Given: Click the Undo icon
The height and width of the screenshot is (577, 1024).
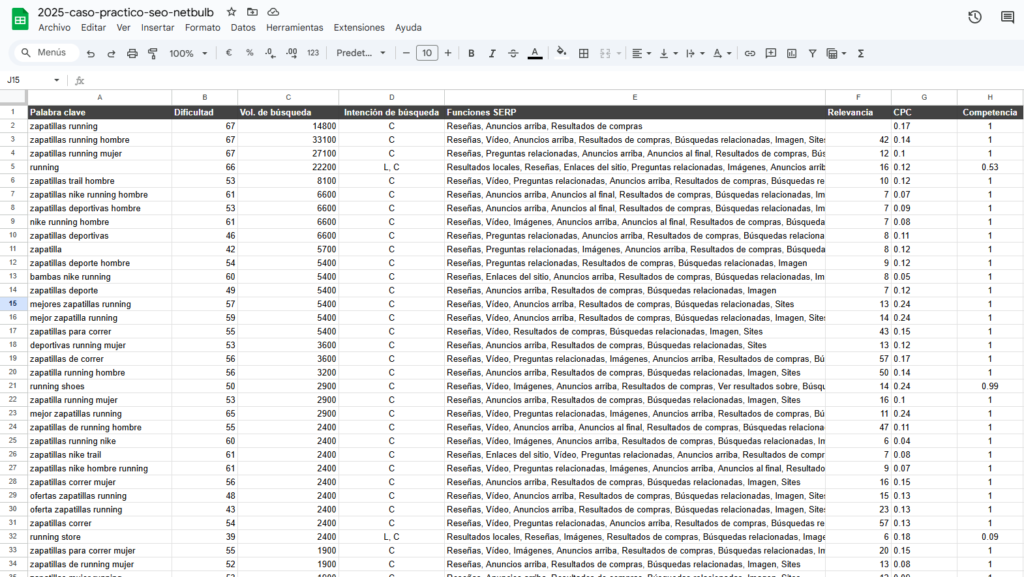Looking at the screenshot, I should pos(90,52).
